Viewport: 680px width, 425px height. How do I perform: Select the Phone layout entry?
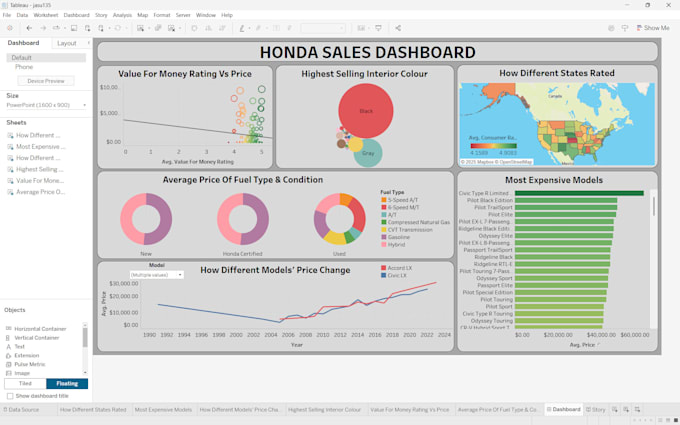(24, 67)
